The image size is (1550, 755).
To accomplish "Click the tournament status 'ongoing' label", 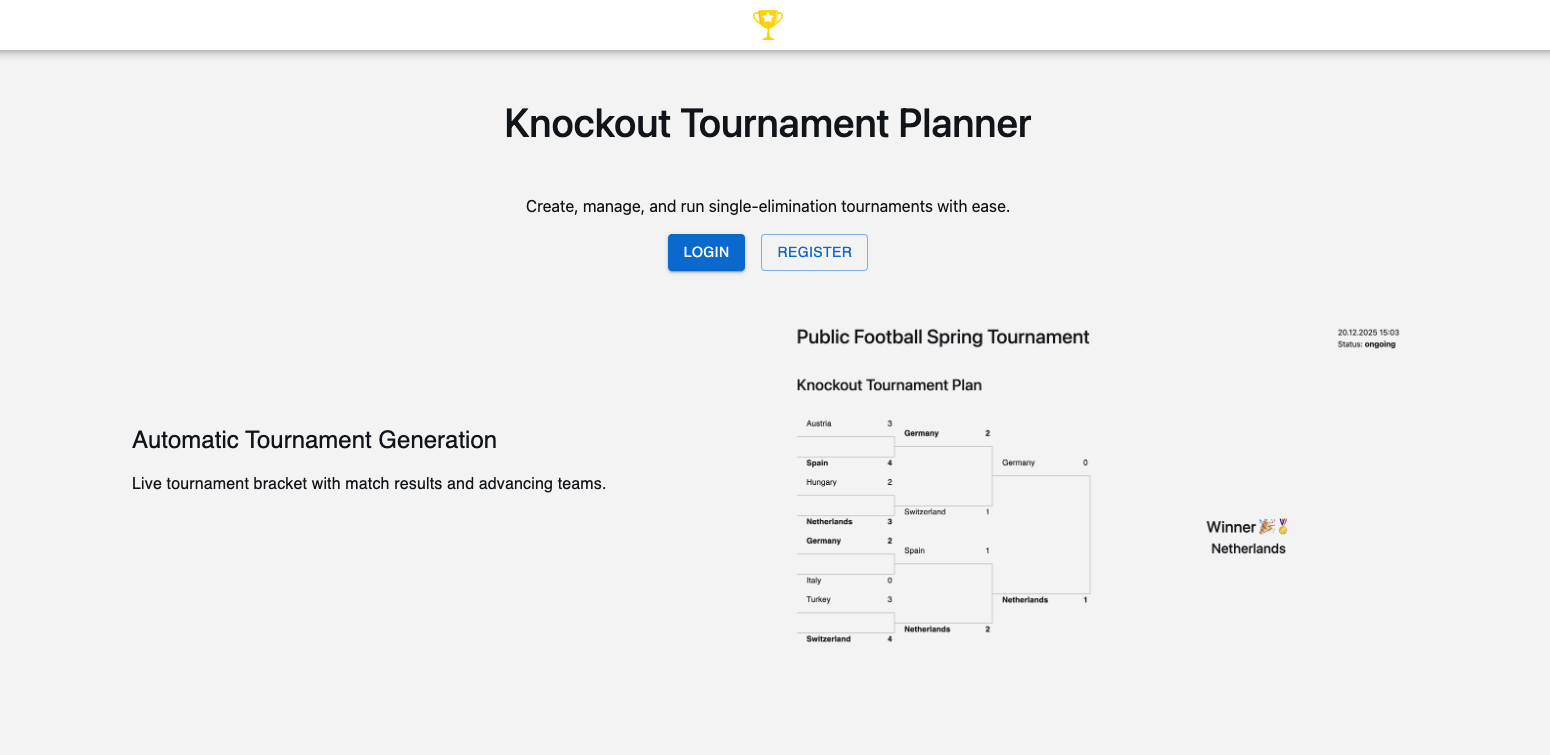I will click(x=1380, y=345).
